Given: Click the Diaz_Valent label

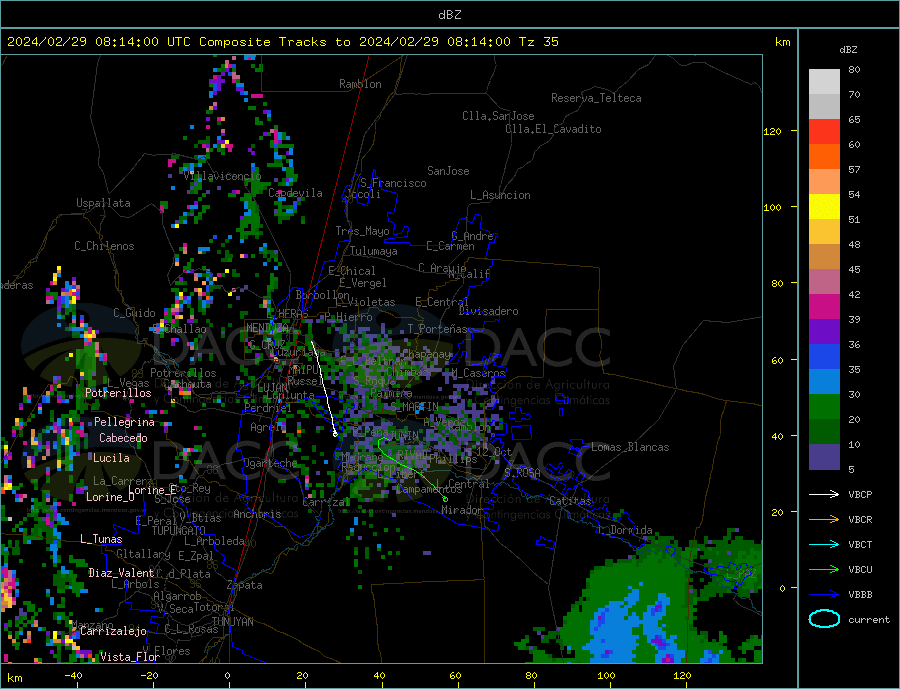Looking at the screenshot, I should tap(121, 572).
